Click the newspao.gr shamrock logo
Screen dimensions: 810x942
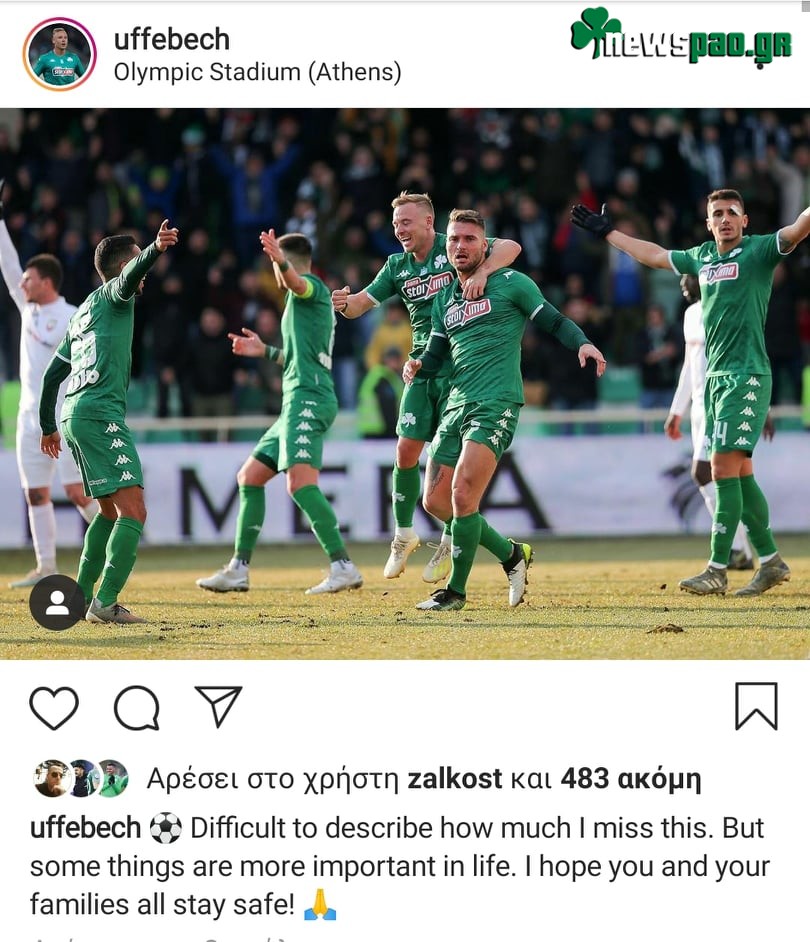click(681, 36)
